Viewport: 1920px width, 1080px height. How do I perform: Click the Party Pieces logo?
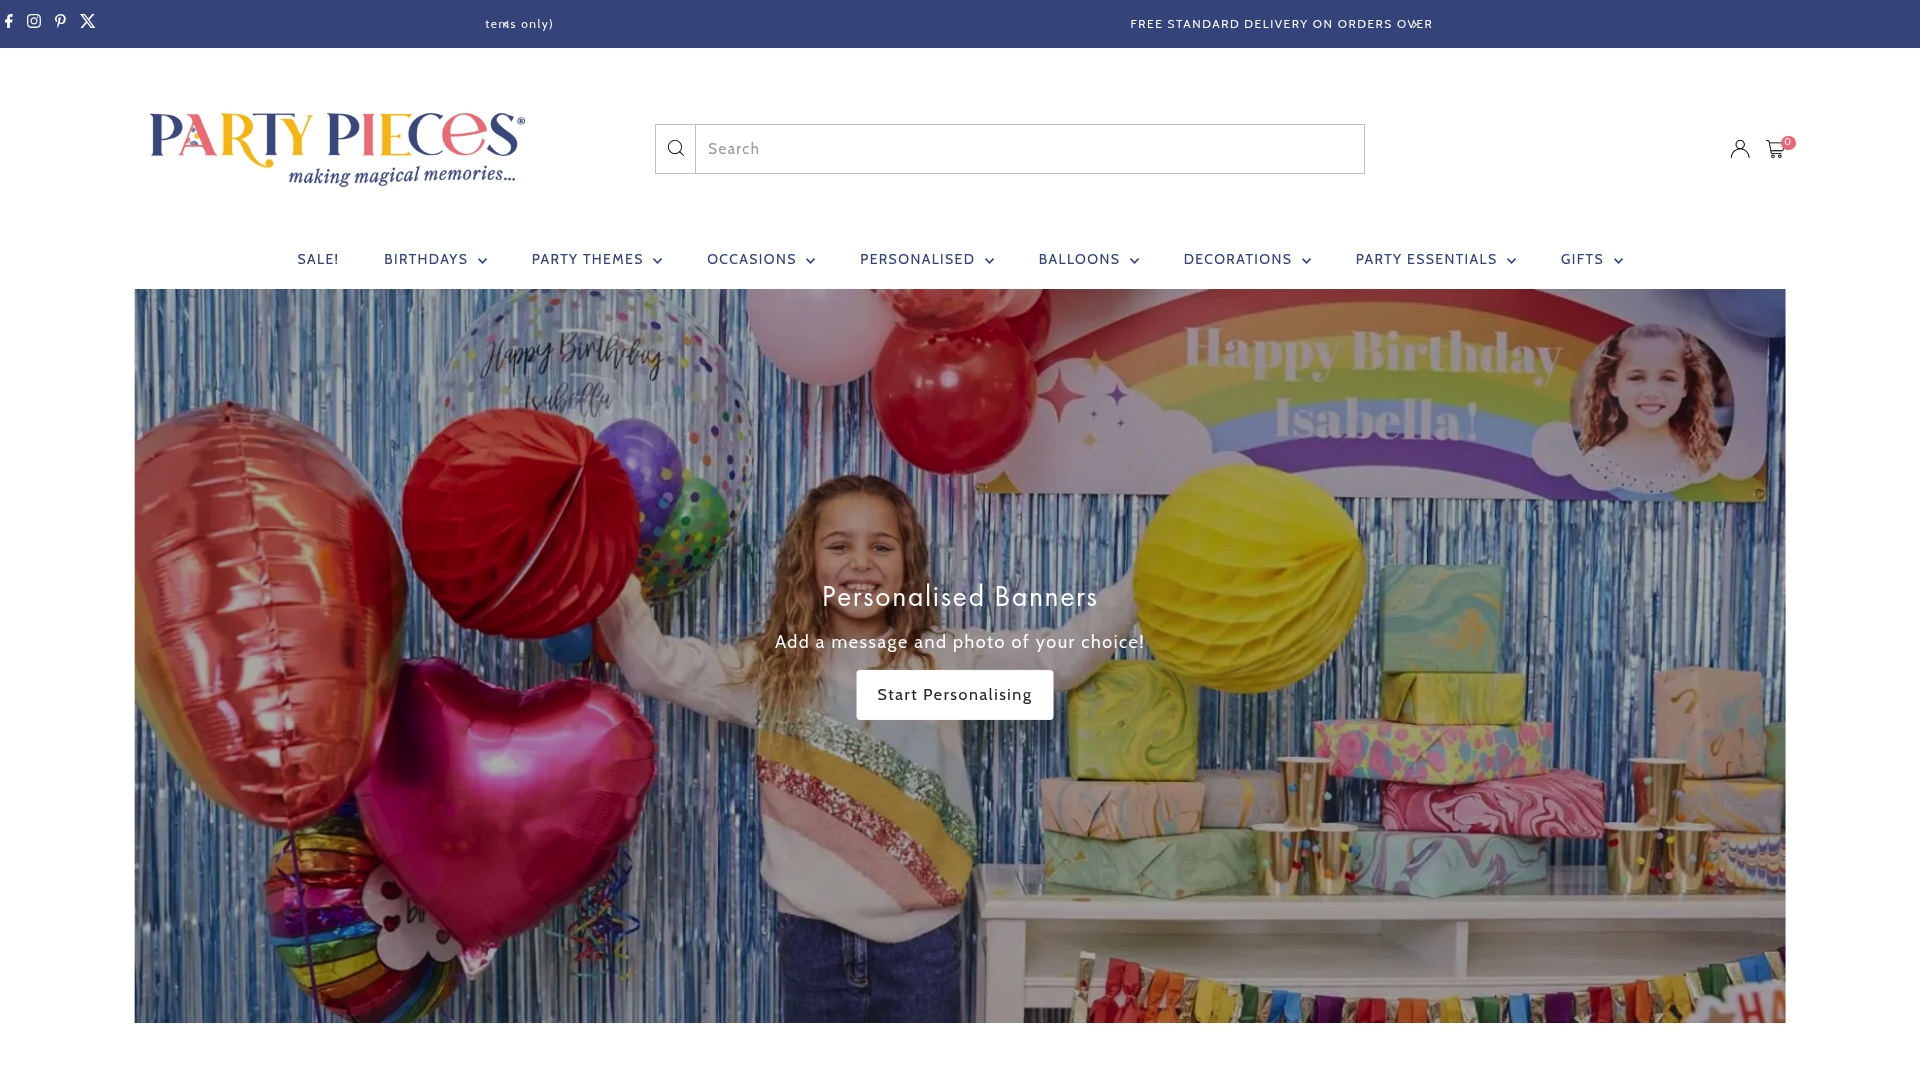coord(337,147)
